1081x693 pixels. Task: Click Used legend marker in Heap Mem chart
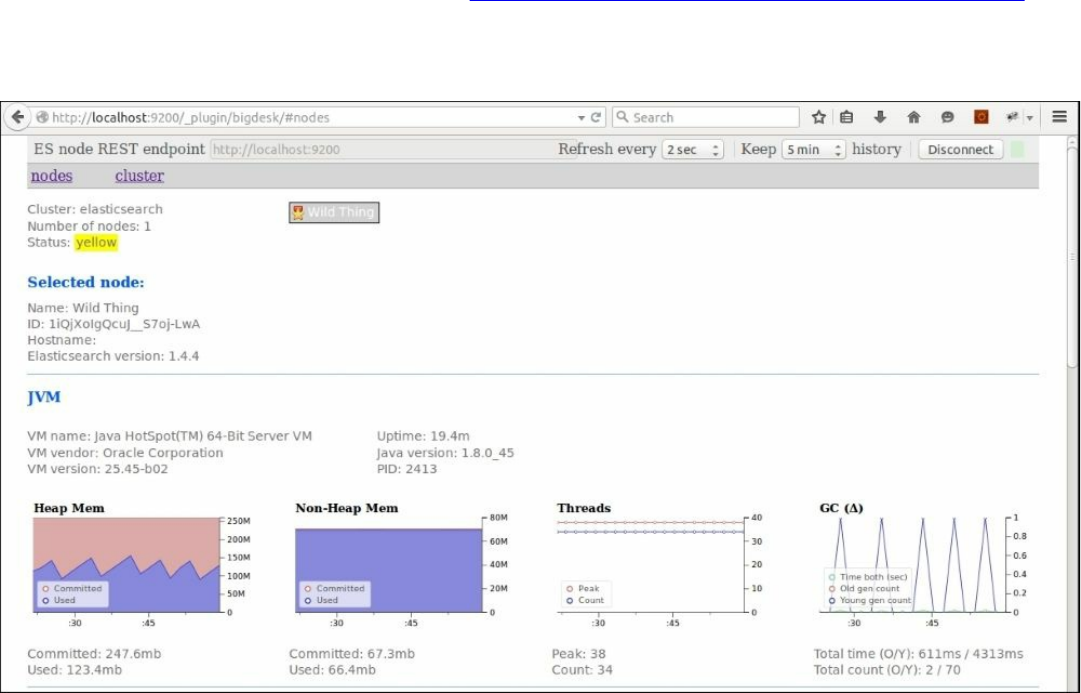[x=46, y=601]
